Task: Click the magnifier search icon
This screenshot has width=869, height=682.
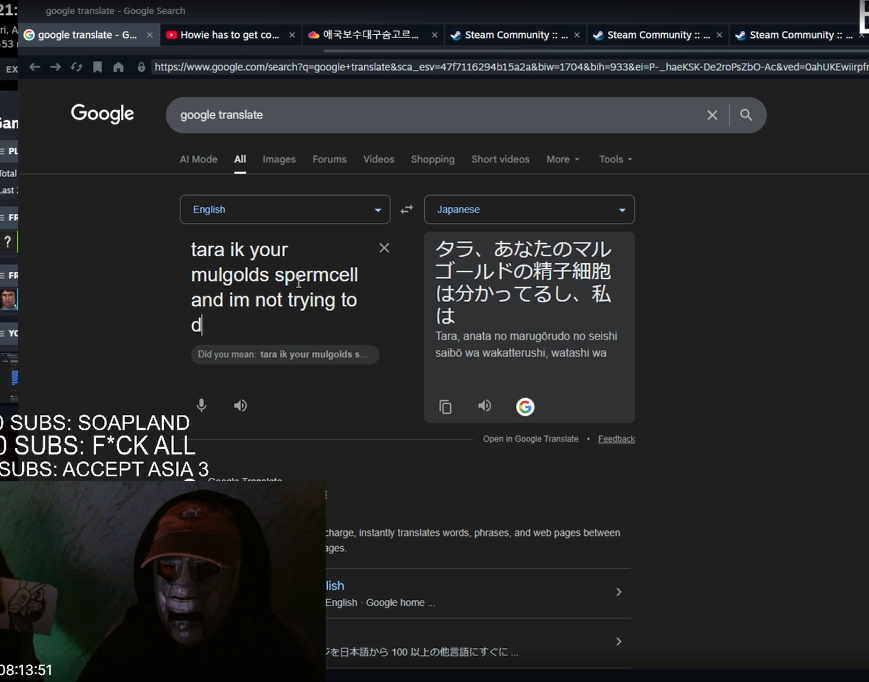Action: (746, 115)
